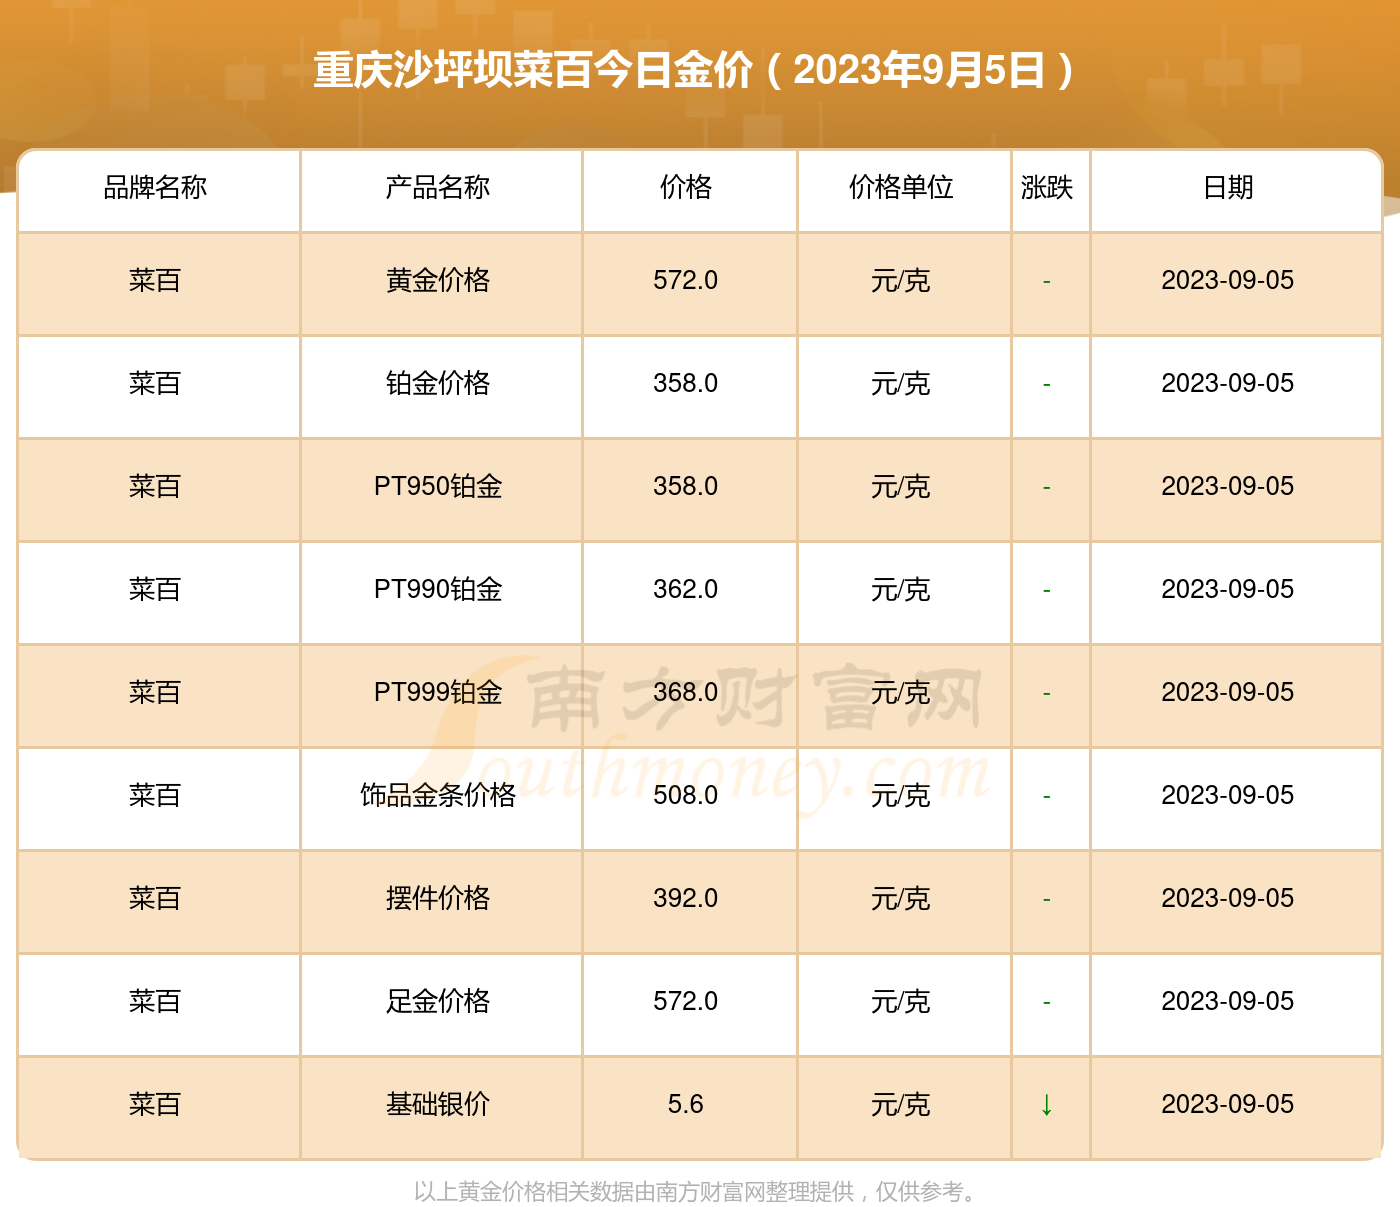Click 元/克 unit in 基础银价 row
The width and height of the screenshot is (1400, 1207).
tap(901, 1104)
